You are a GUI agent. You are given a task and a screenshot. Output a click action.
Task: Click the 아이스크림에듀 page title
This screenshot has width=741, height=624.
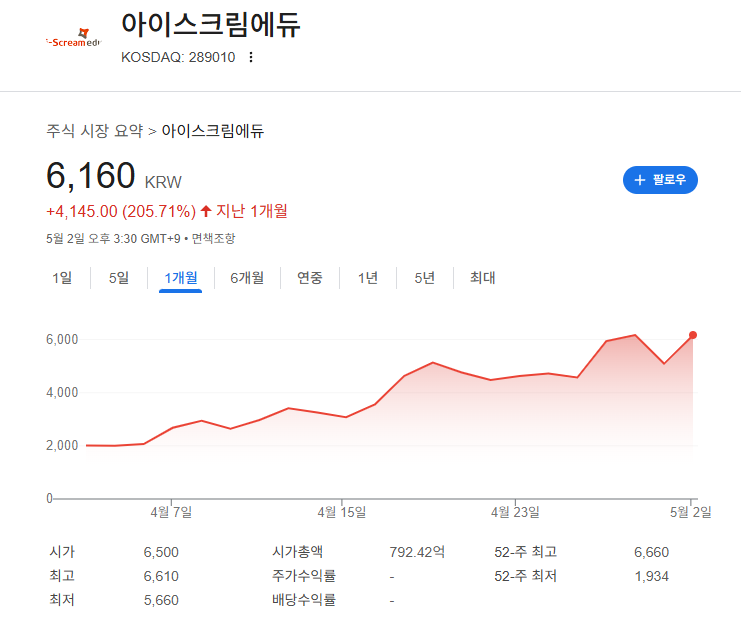210,25
